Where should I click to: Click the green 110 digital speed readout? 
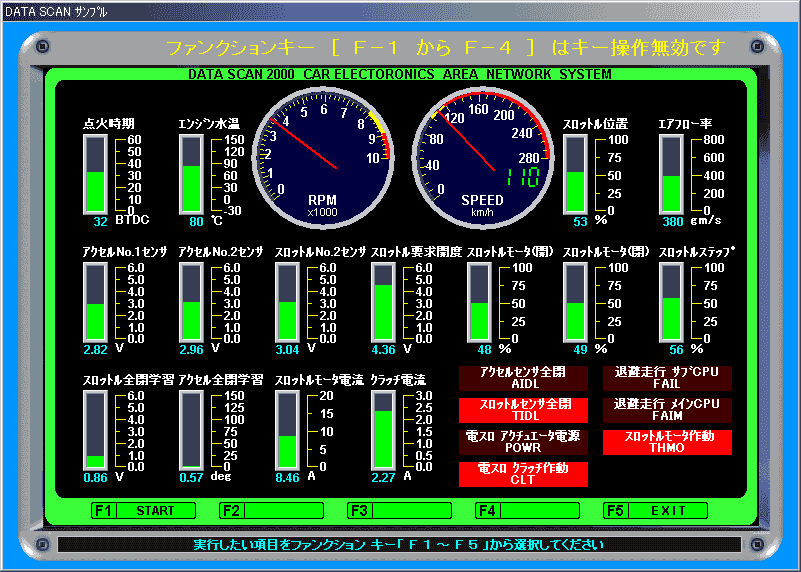tap(523, 178)
